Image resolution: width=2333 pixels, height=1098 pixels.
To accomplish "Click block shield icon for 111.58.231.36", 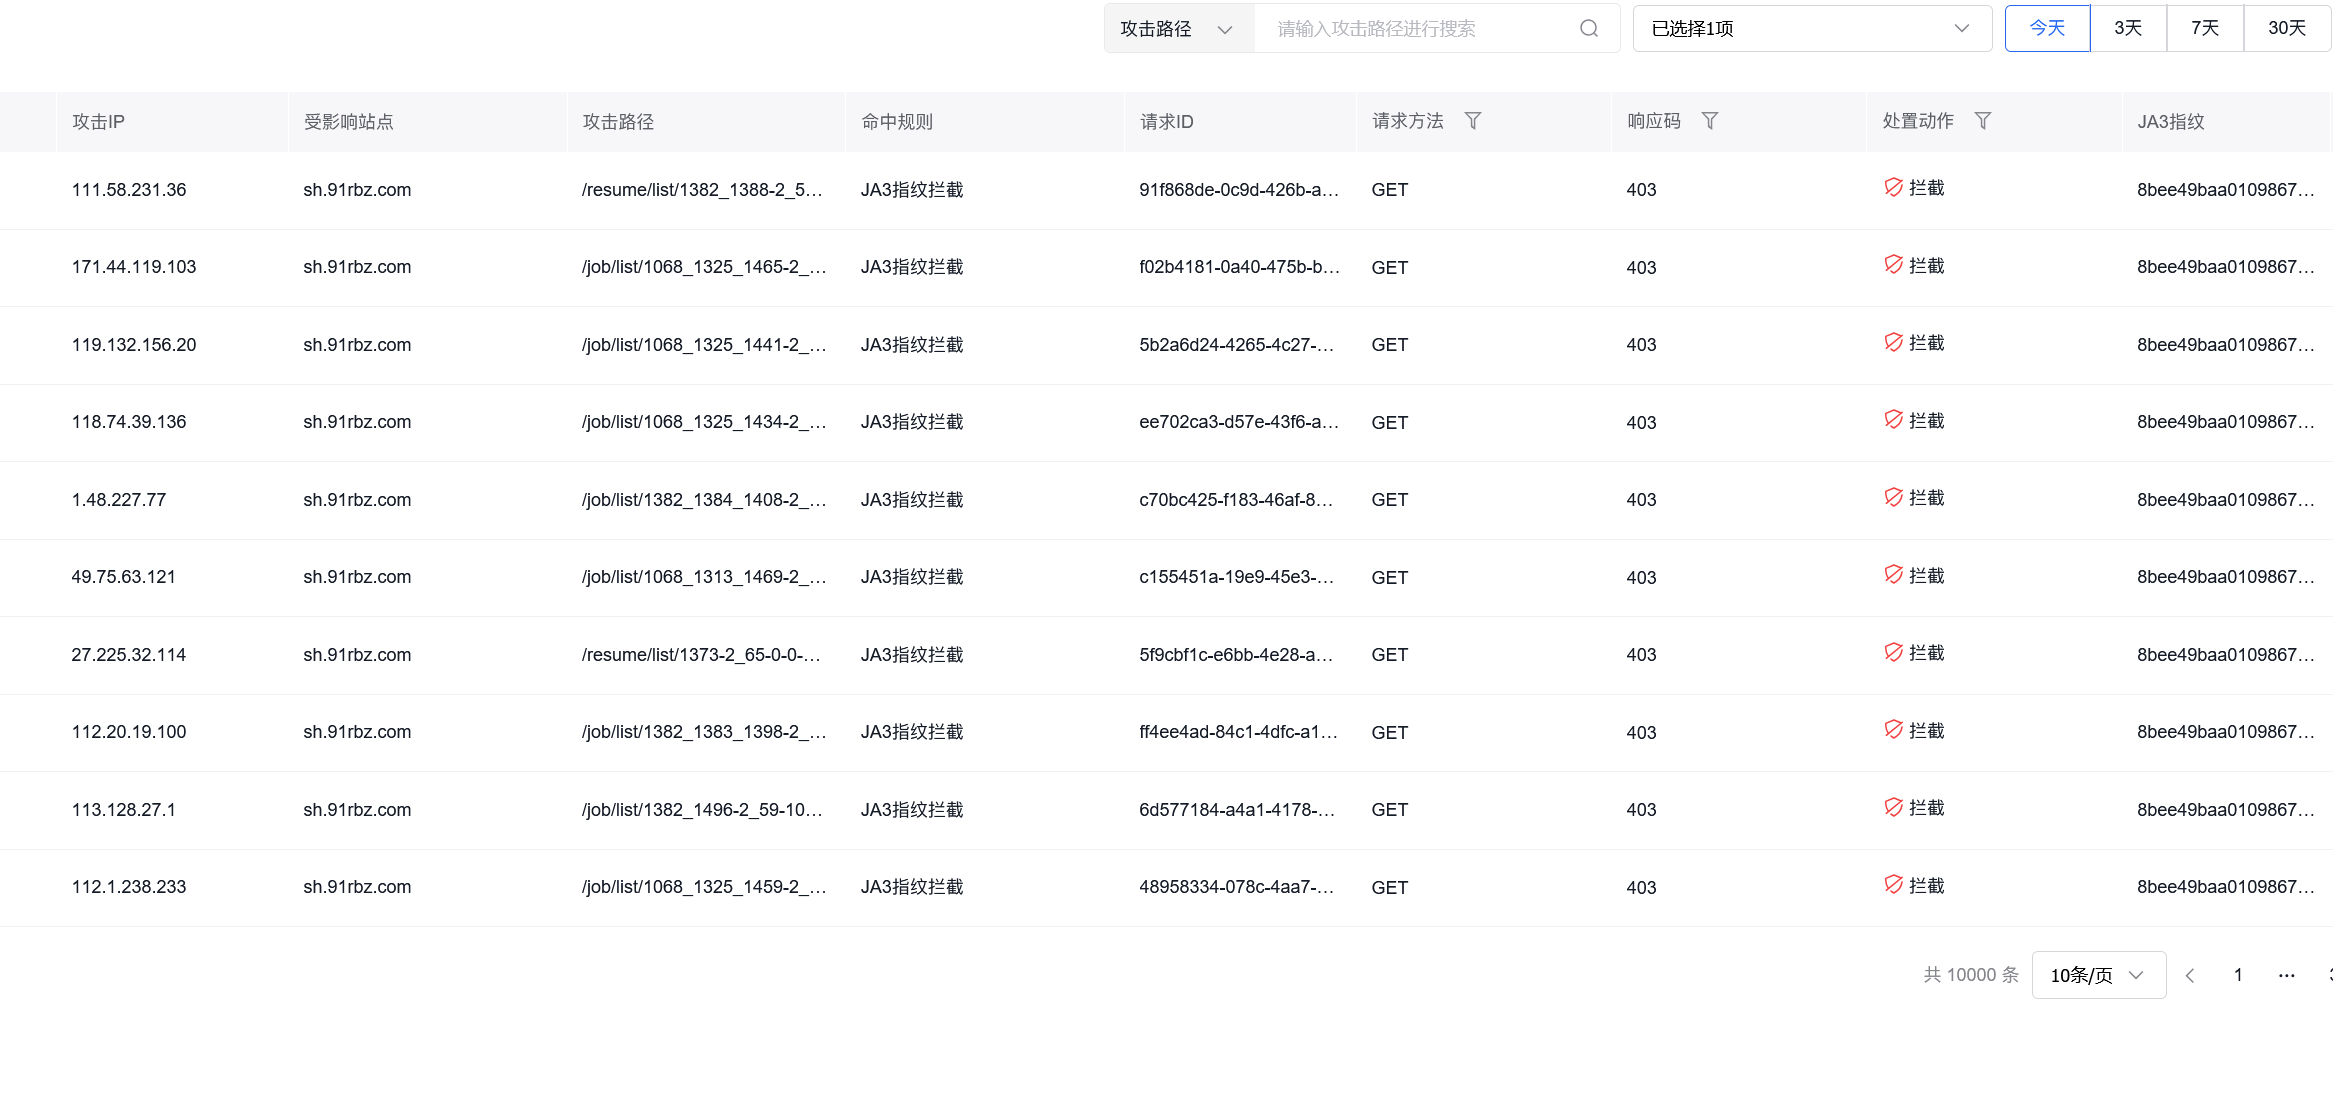I will (1893, 188).
